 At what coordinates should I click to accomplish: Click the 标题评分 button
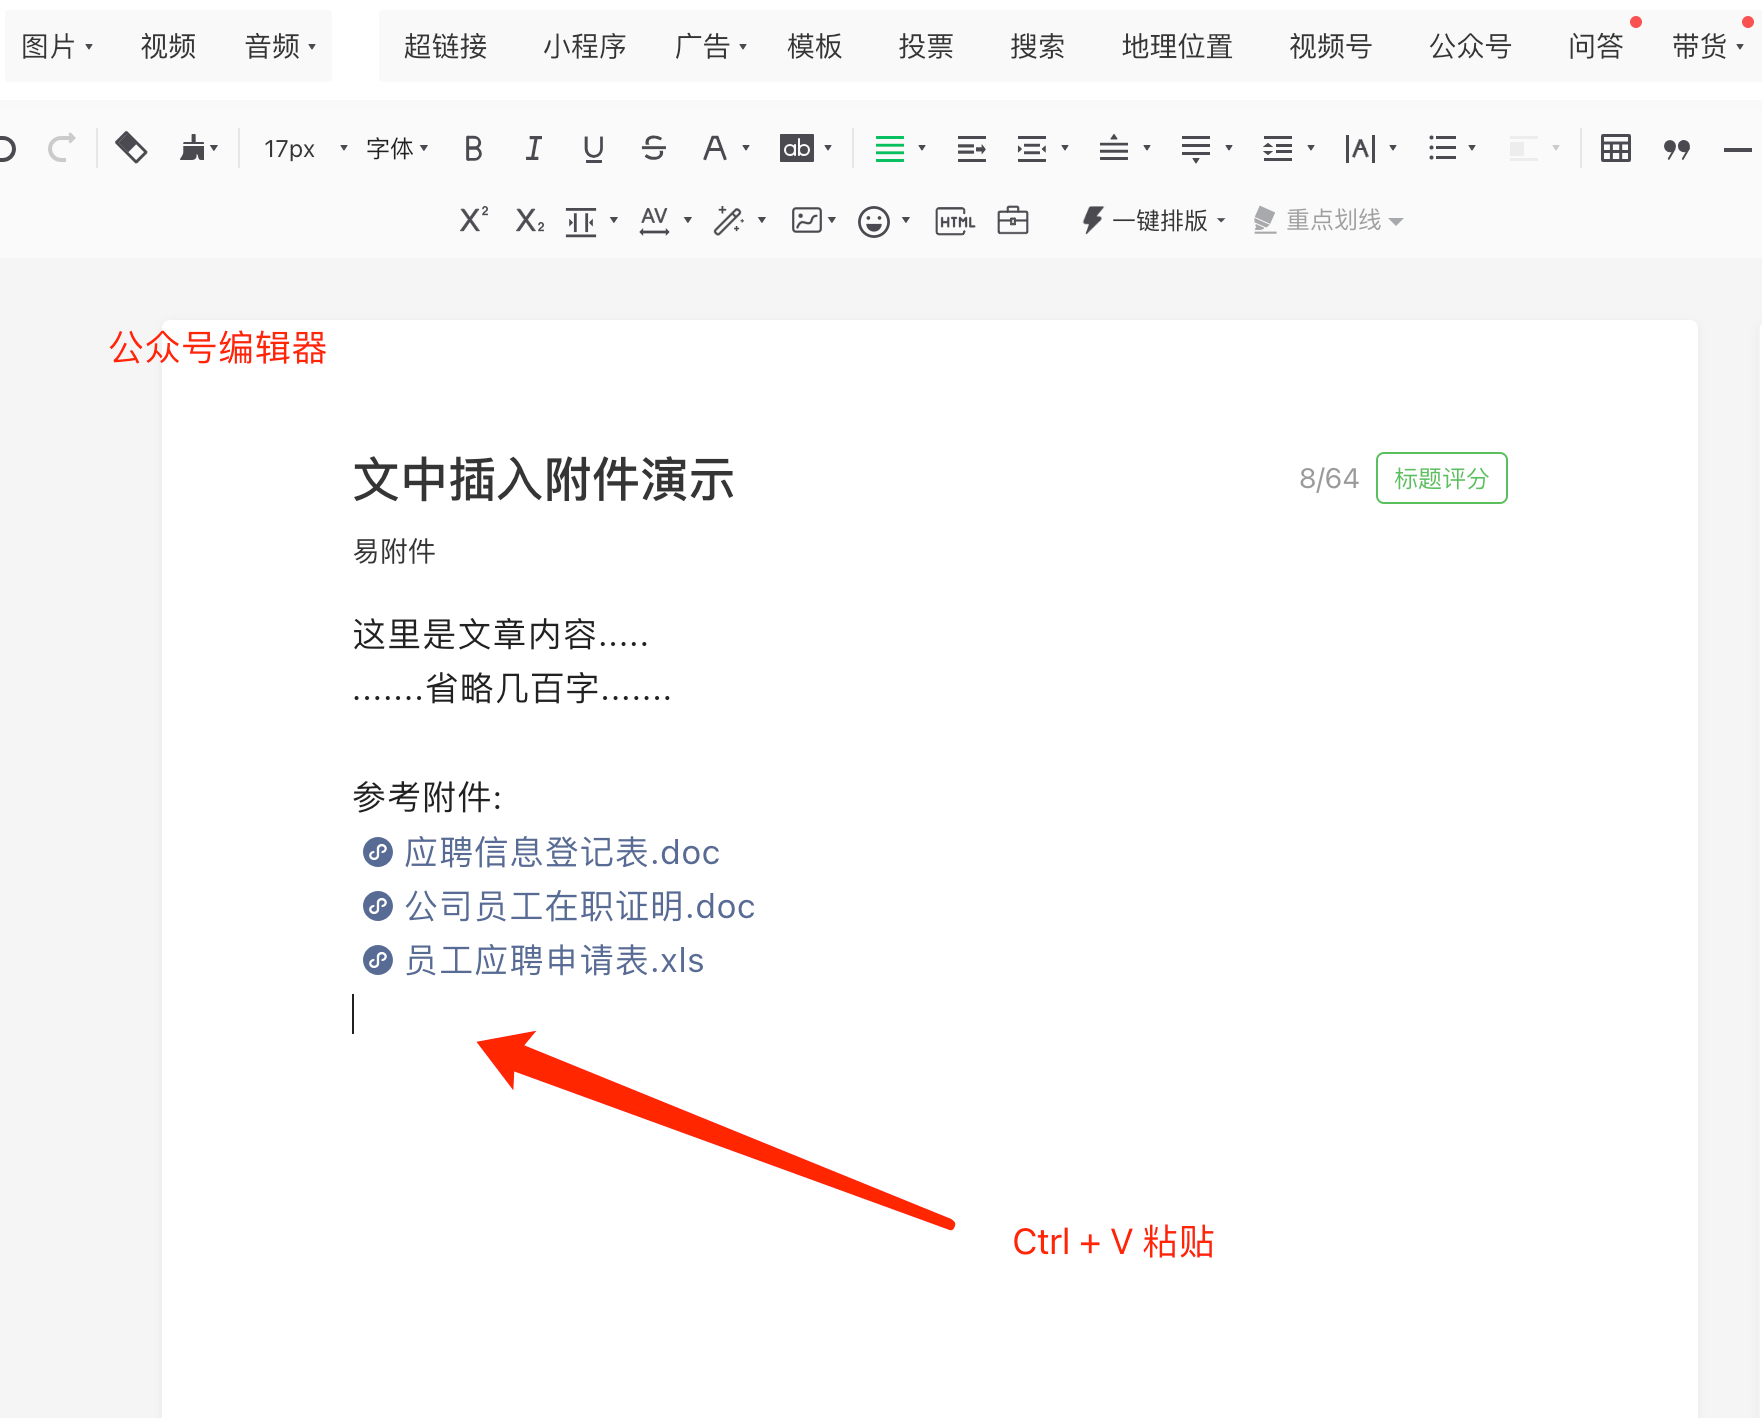pyautogui.click(x=1441, y=478)
